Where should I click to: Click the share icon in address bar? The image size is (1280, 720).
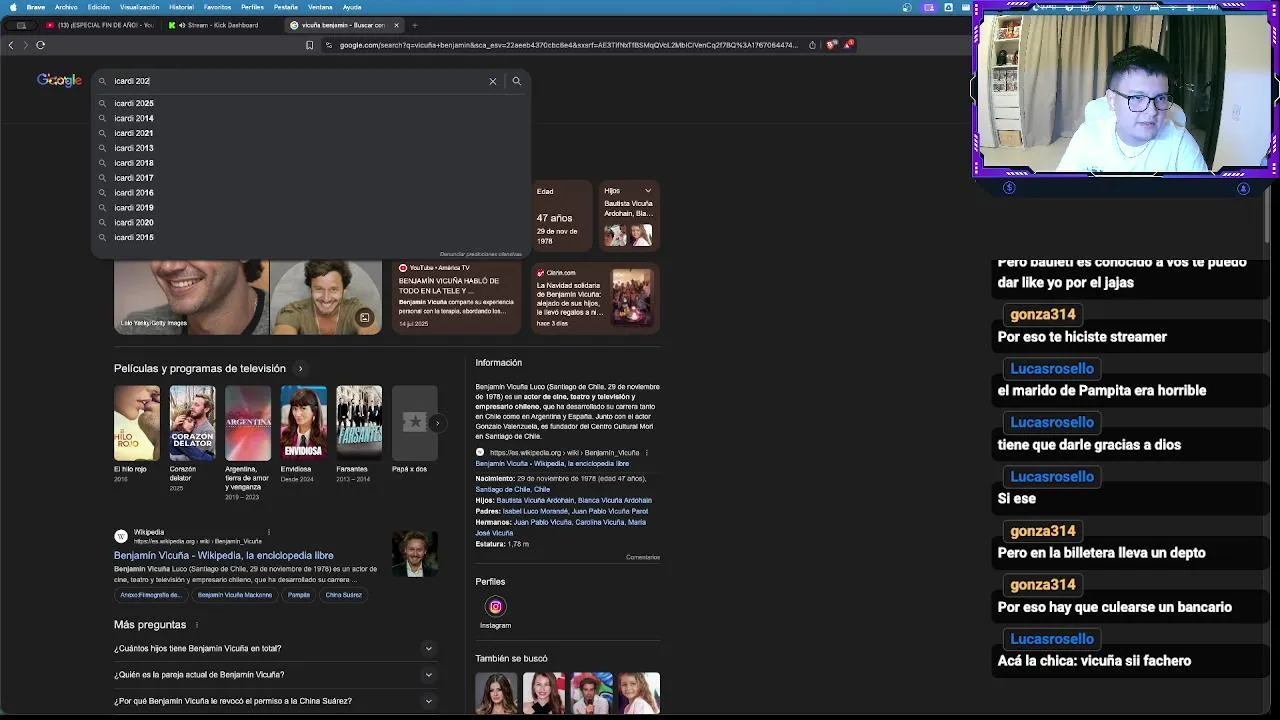(x=812, y=45)
